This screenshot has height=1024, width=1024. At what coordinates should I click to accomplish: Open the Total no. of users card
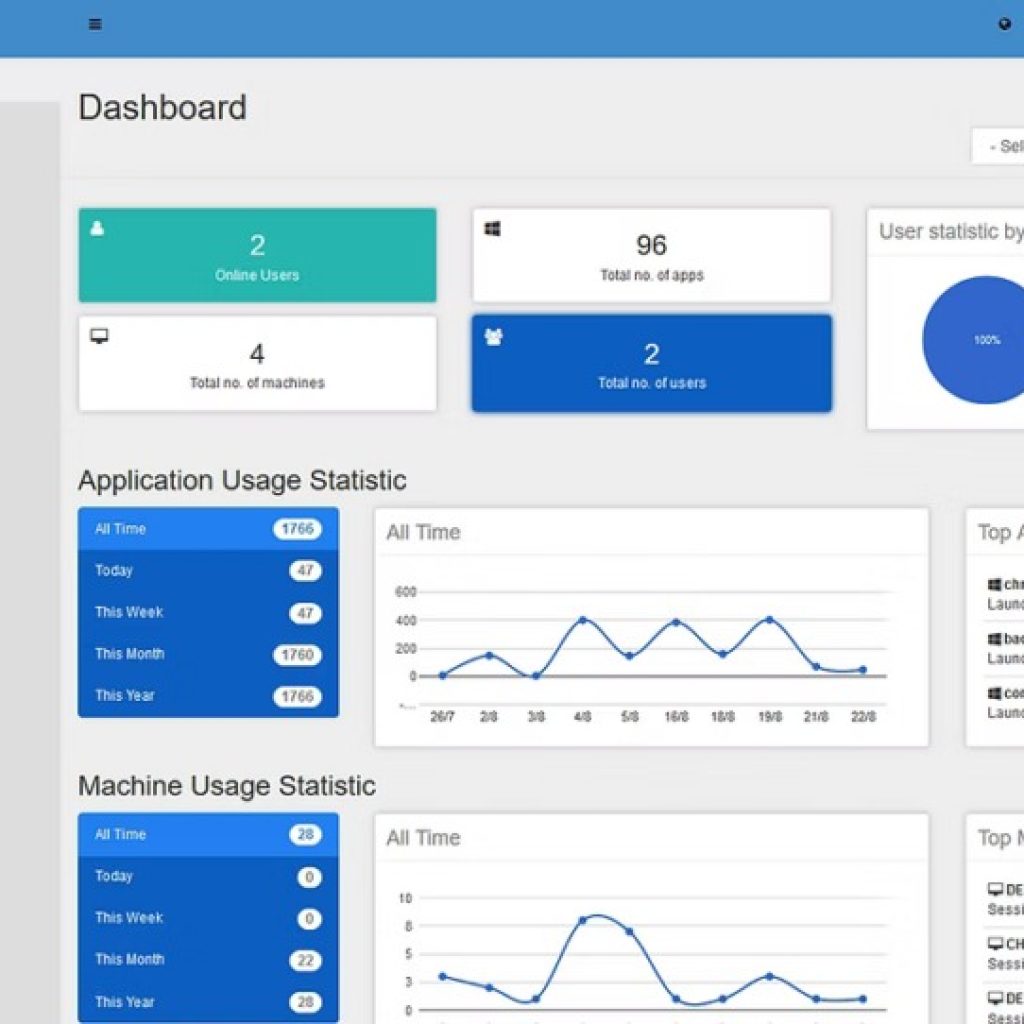[x=651, y=363]
